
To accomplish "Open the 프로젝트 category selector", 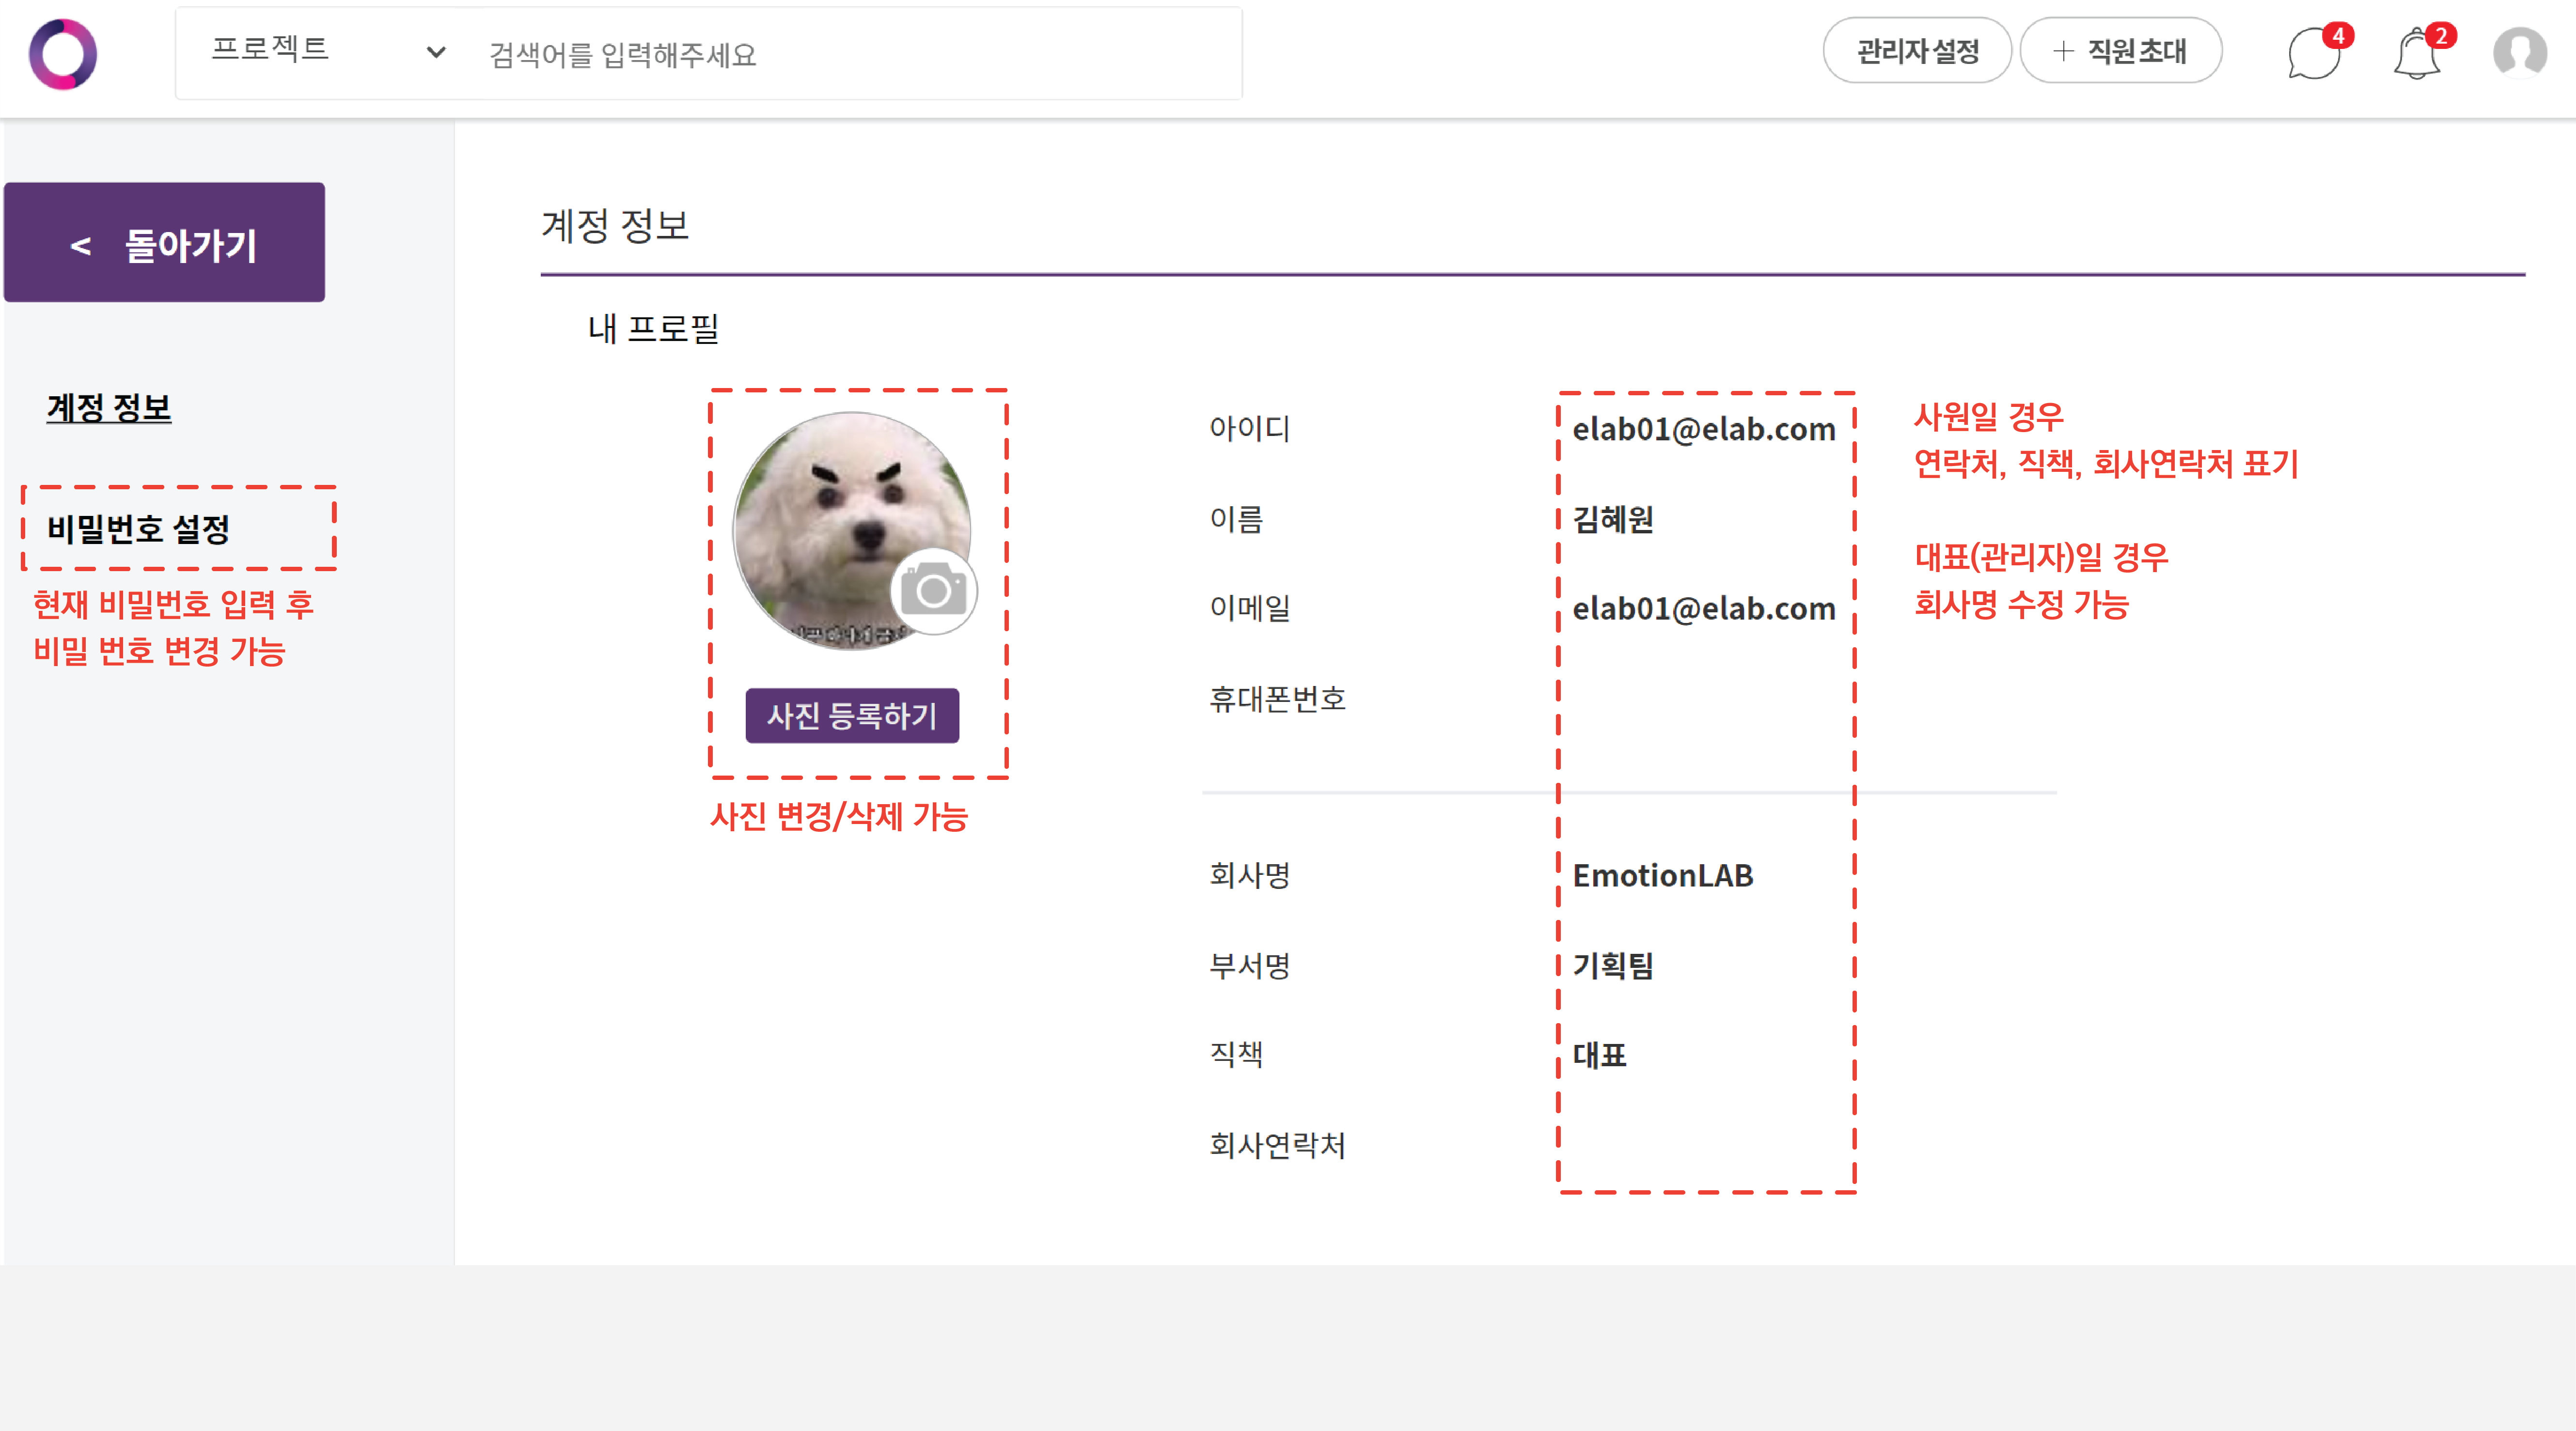I will tap(271, 50).
